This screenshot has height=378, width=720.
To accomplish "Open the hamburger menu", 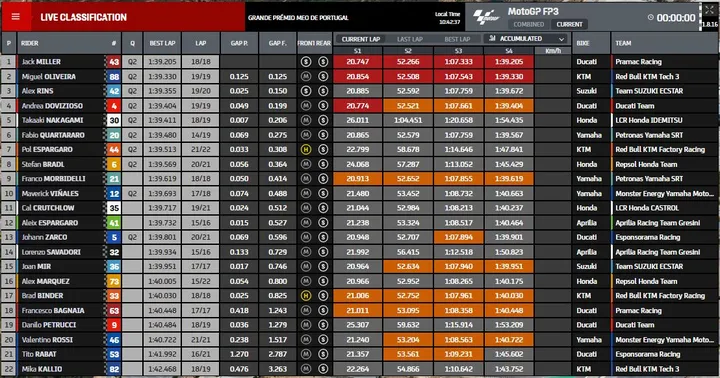I will 16,17.
